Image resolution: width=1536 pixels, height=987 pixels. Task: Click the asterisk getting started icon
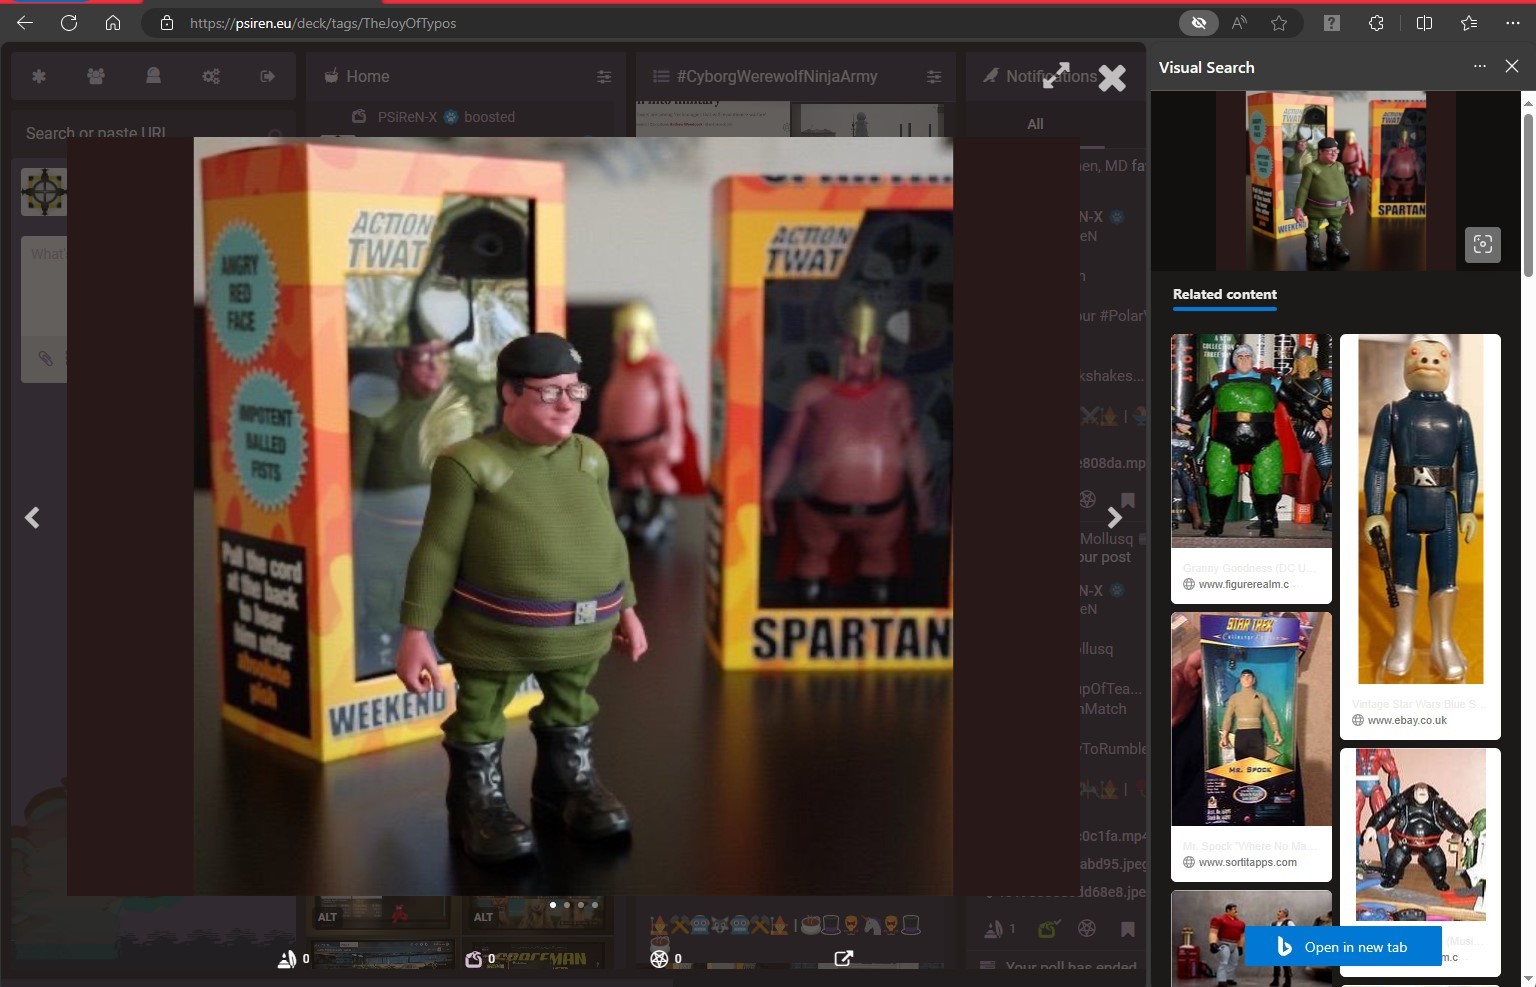(39, 76)
